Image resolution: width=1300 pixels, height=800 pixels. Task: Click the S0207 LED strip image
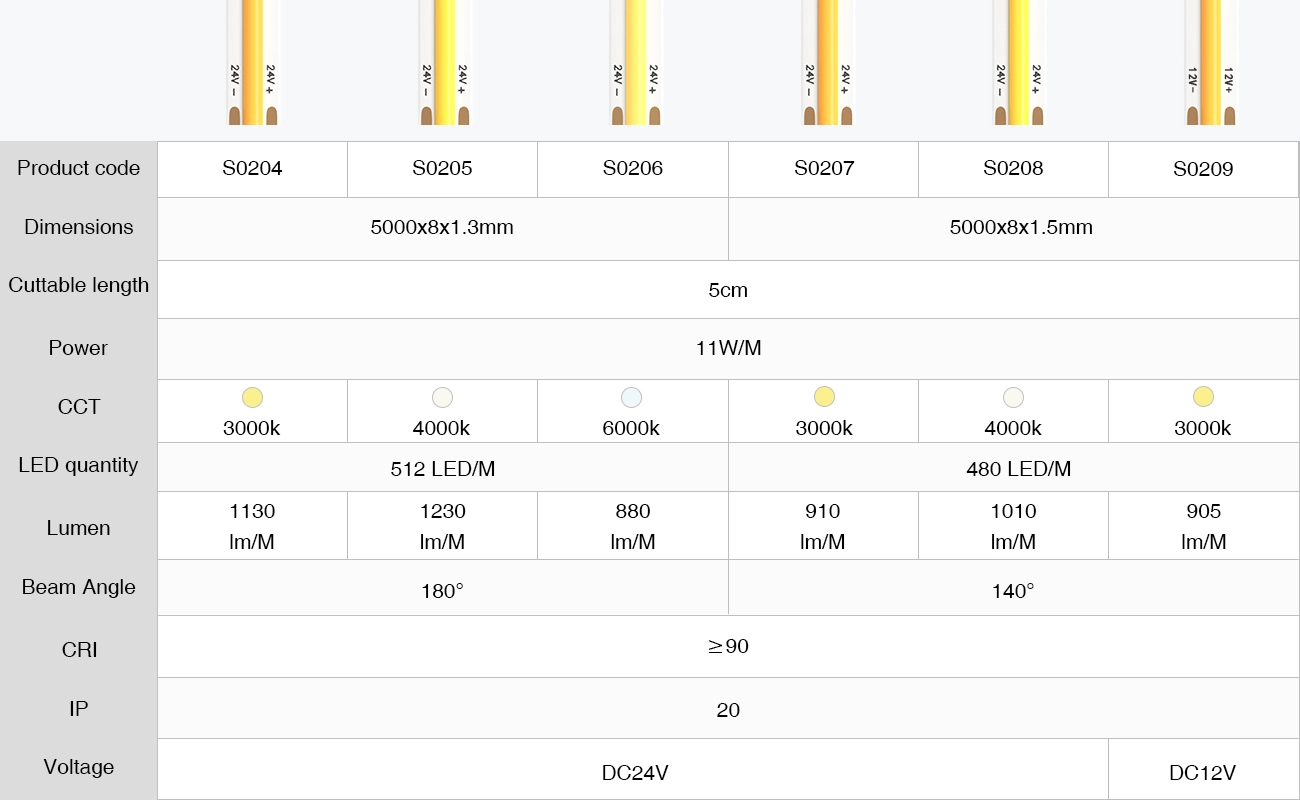pyautogui.click(x=828, y=62)
